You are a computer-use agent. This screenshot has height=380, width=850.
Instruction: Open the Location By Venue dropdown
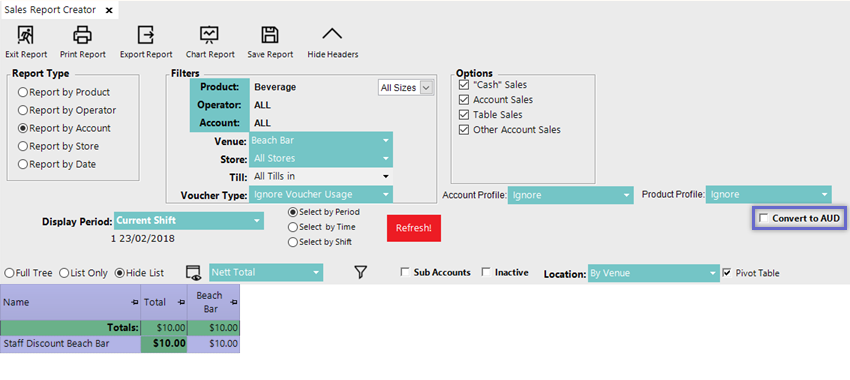point(654,273)
